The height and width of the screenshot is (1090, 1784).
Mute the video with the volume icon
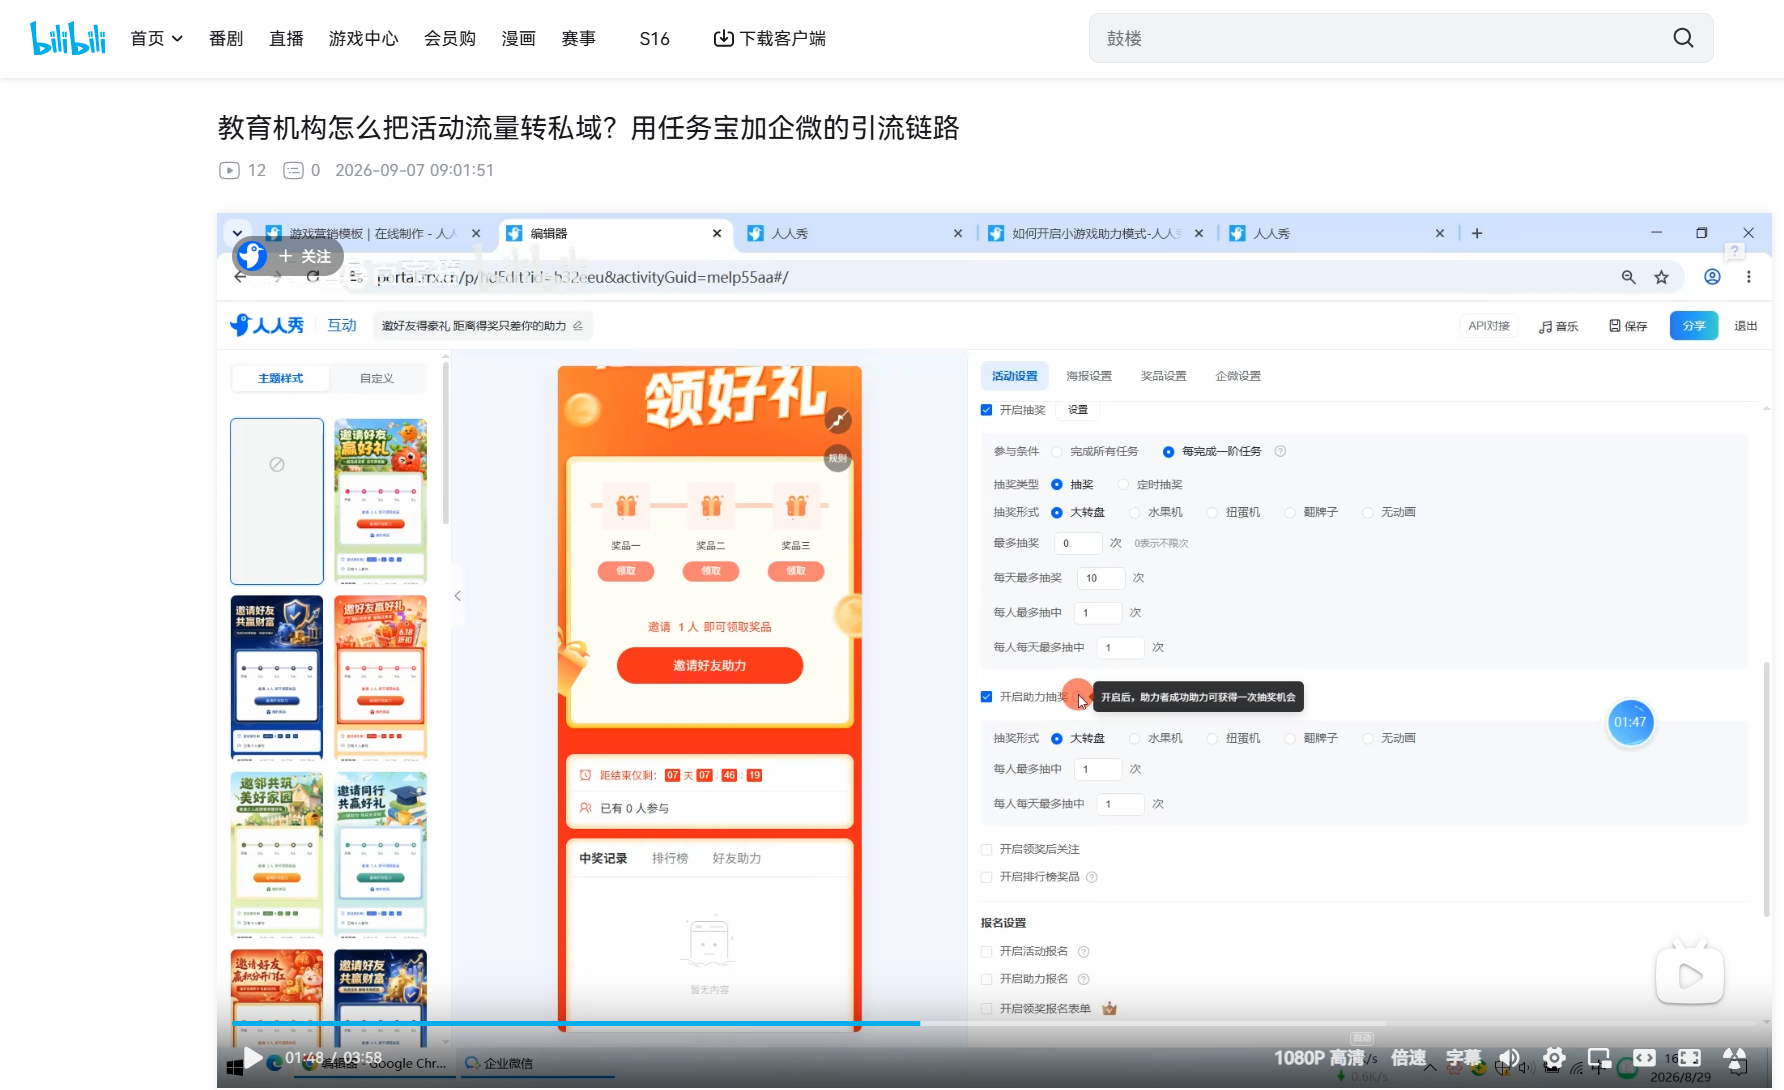[1509, 1058]
